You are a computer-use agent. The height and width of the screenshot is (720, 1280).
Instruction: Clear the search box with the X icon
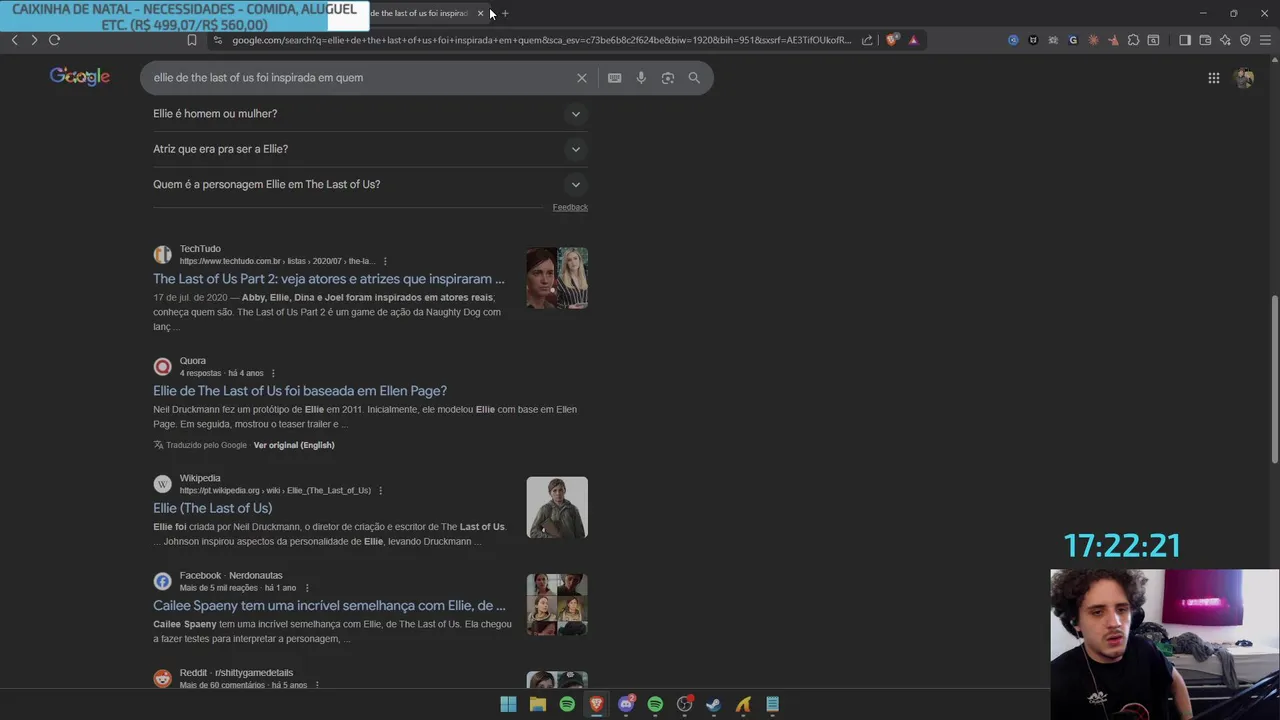click(x=582, y=78)
